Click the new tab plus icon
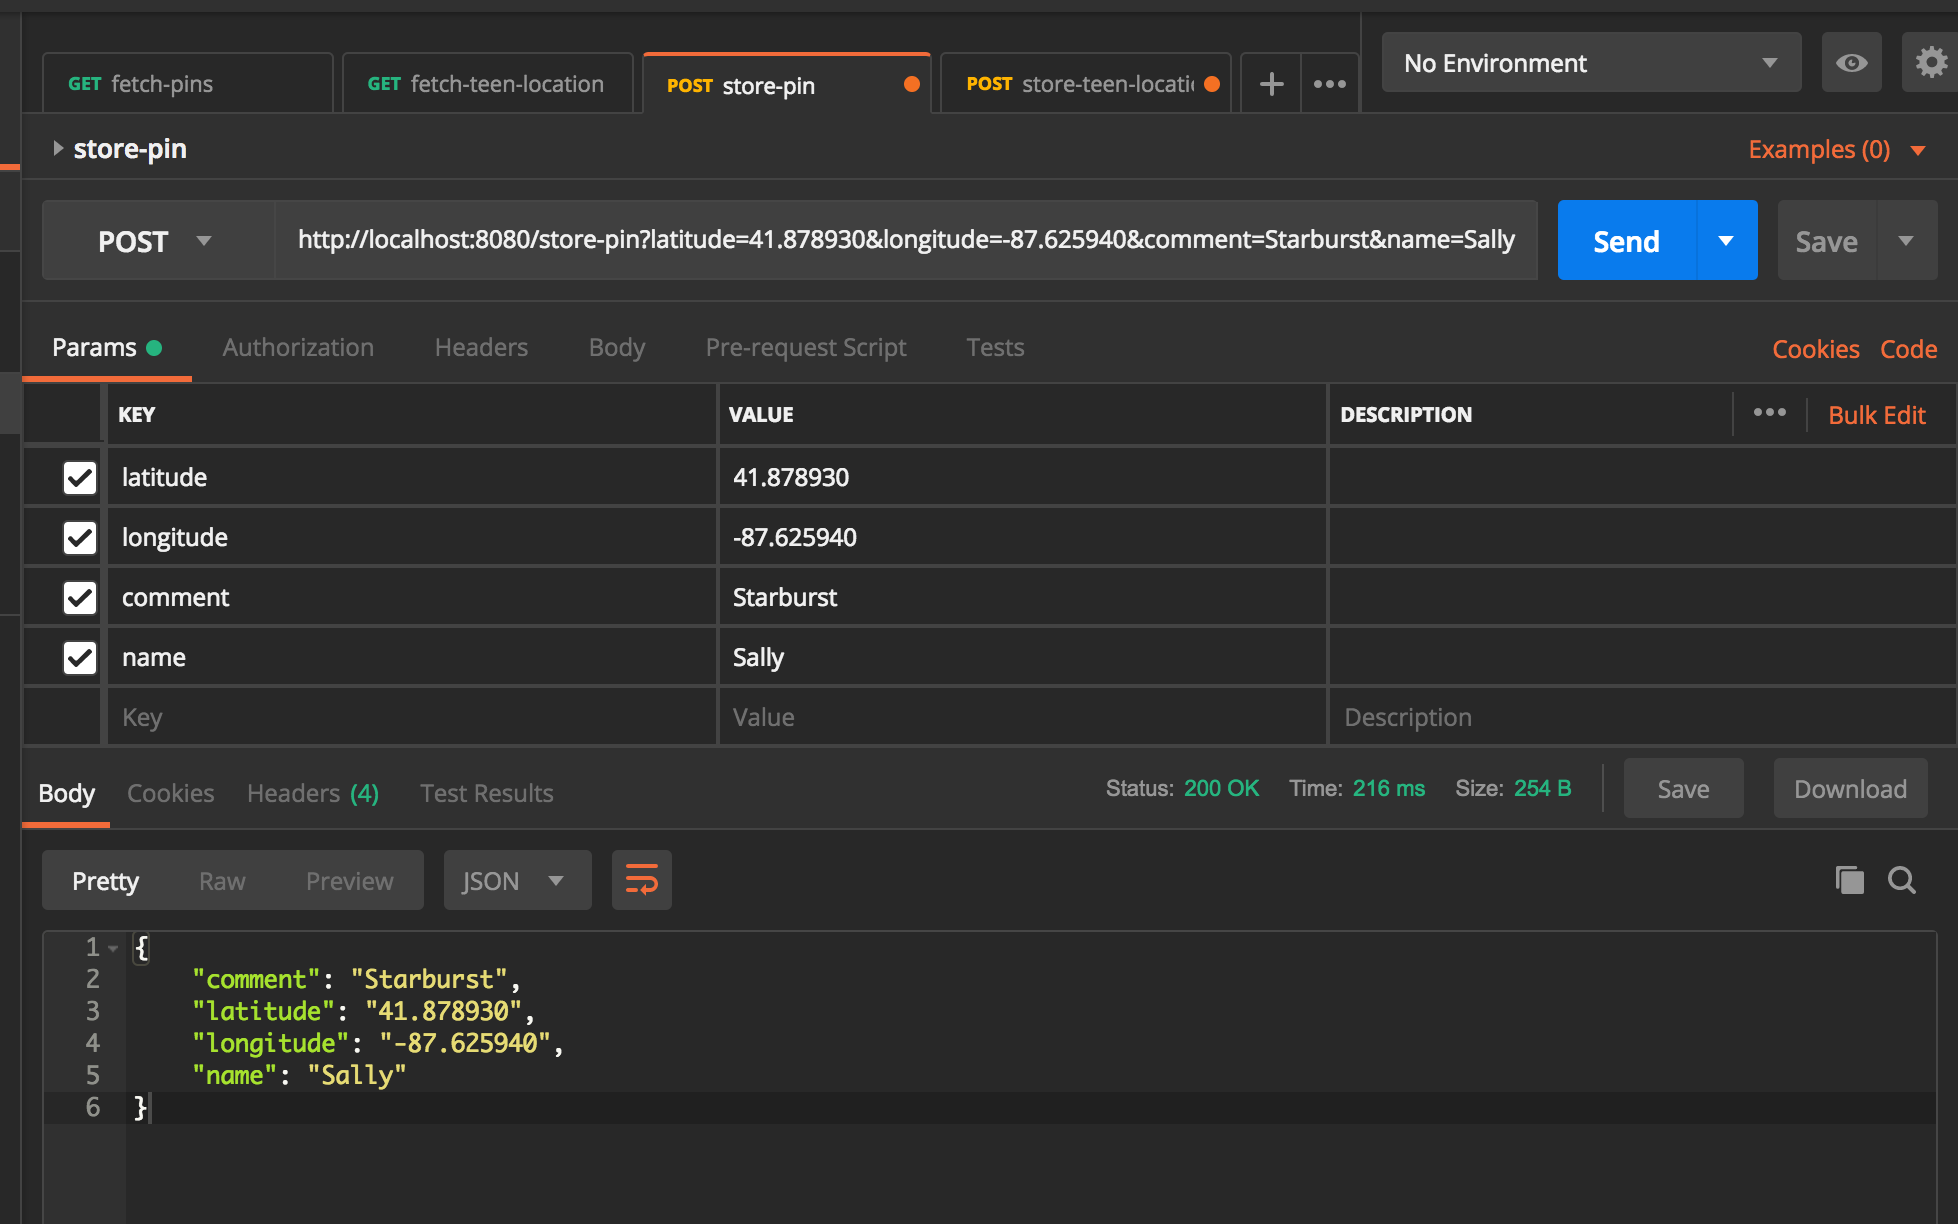 click(x=1271, y=84)
